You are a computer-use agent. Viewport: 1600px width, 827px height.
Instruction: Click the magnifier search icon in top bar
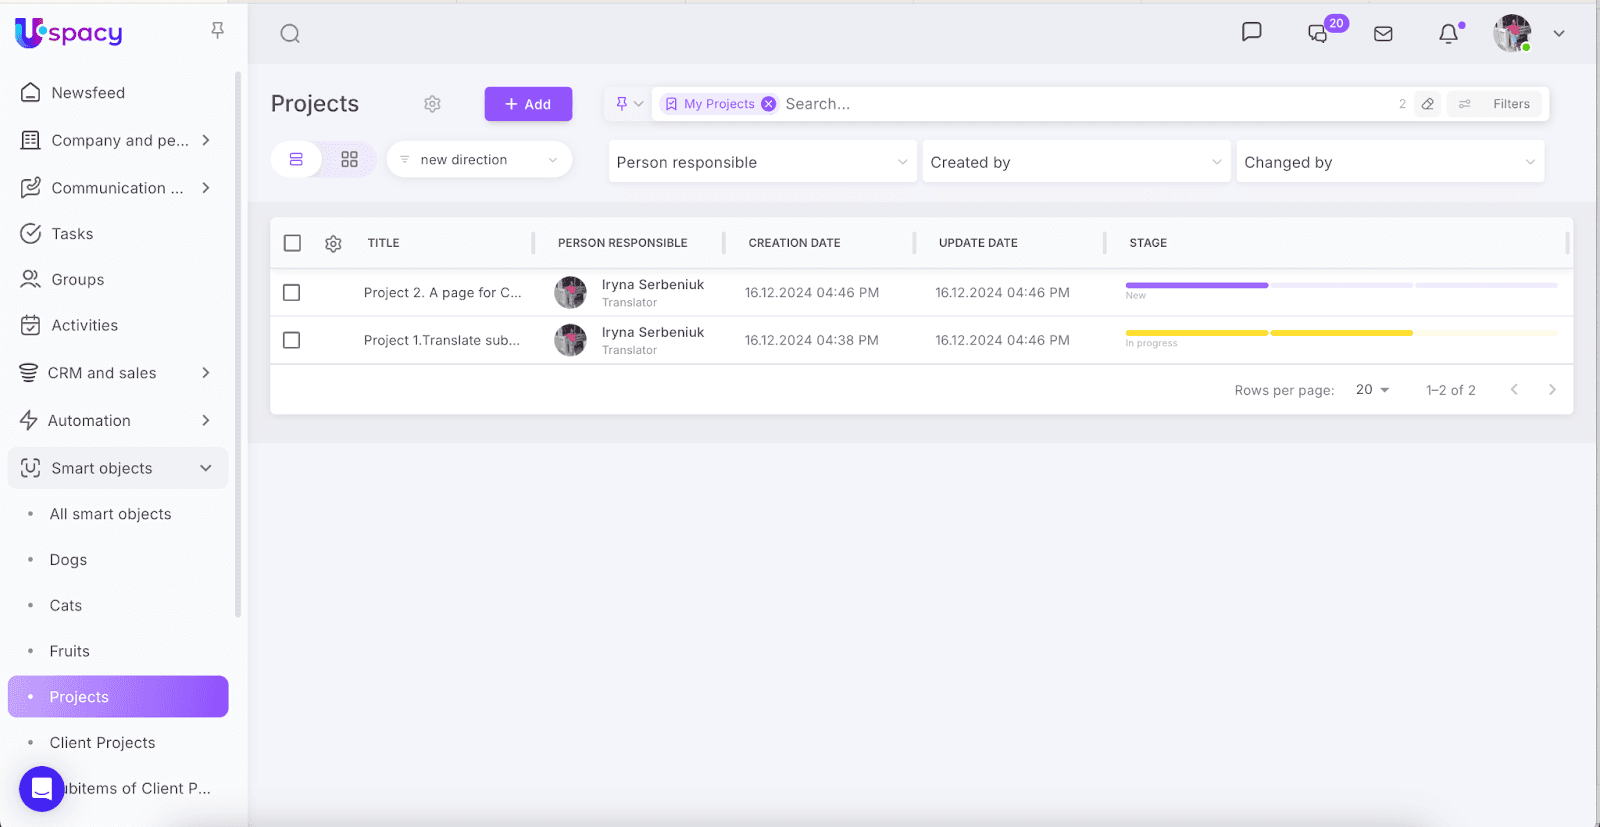click(x=290, y=34)
